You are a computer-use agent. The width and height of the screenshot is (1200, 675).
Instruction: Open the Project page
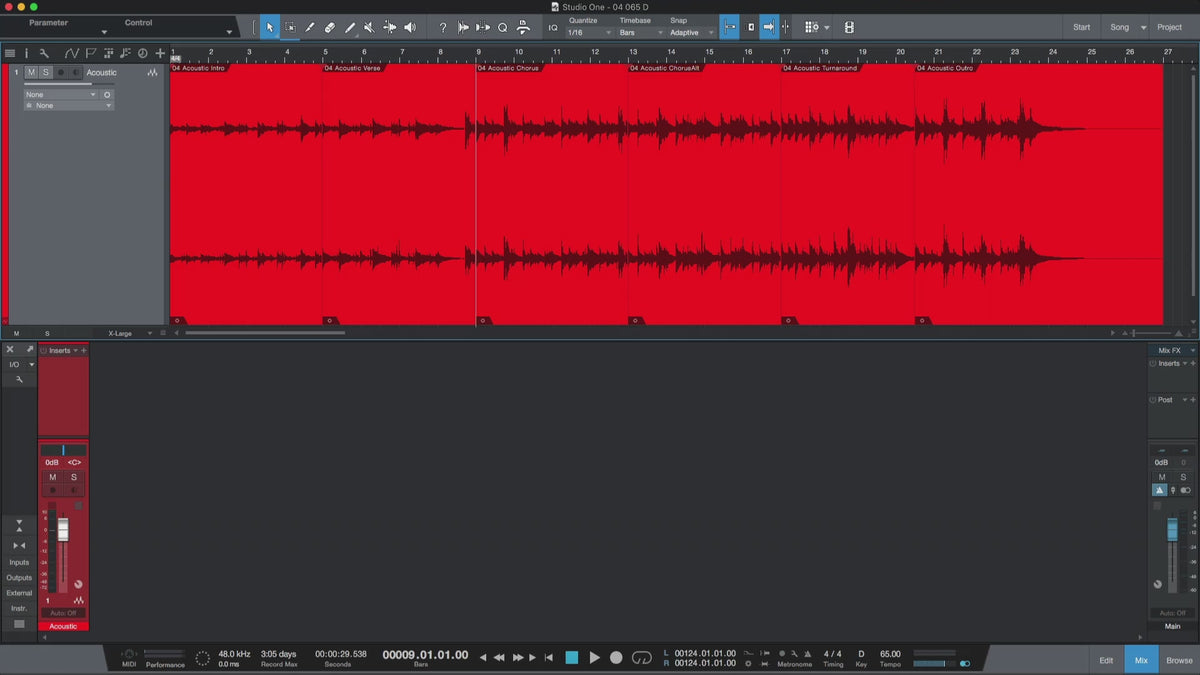click(1169, 27)
